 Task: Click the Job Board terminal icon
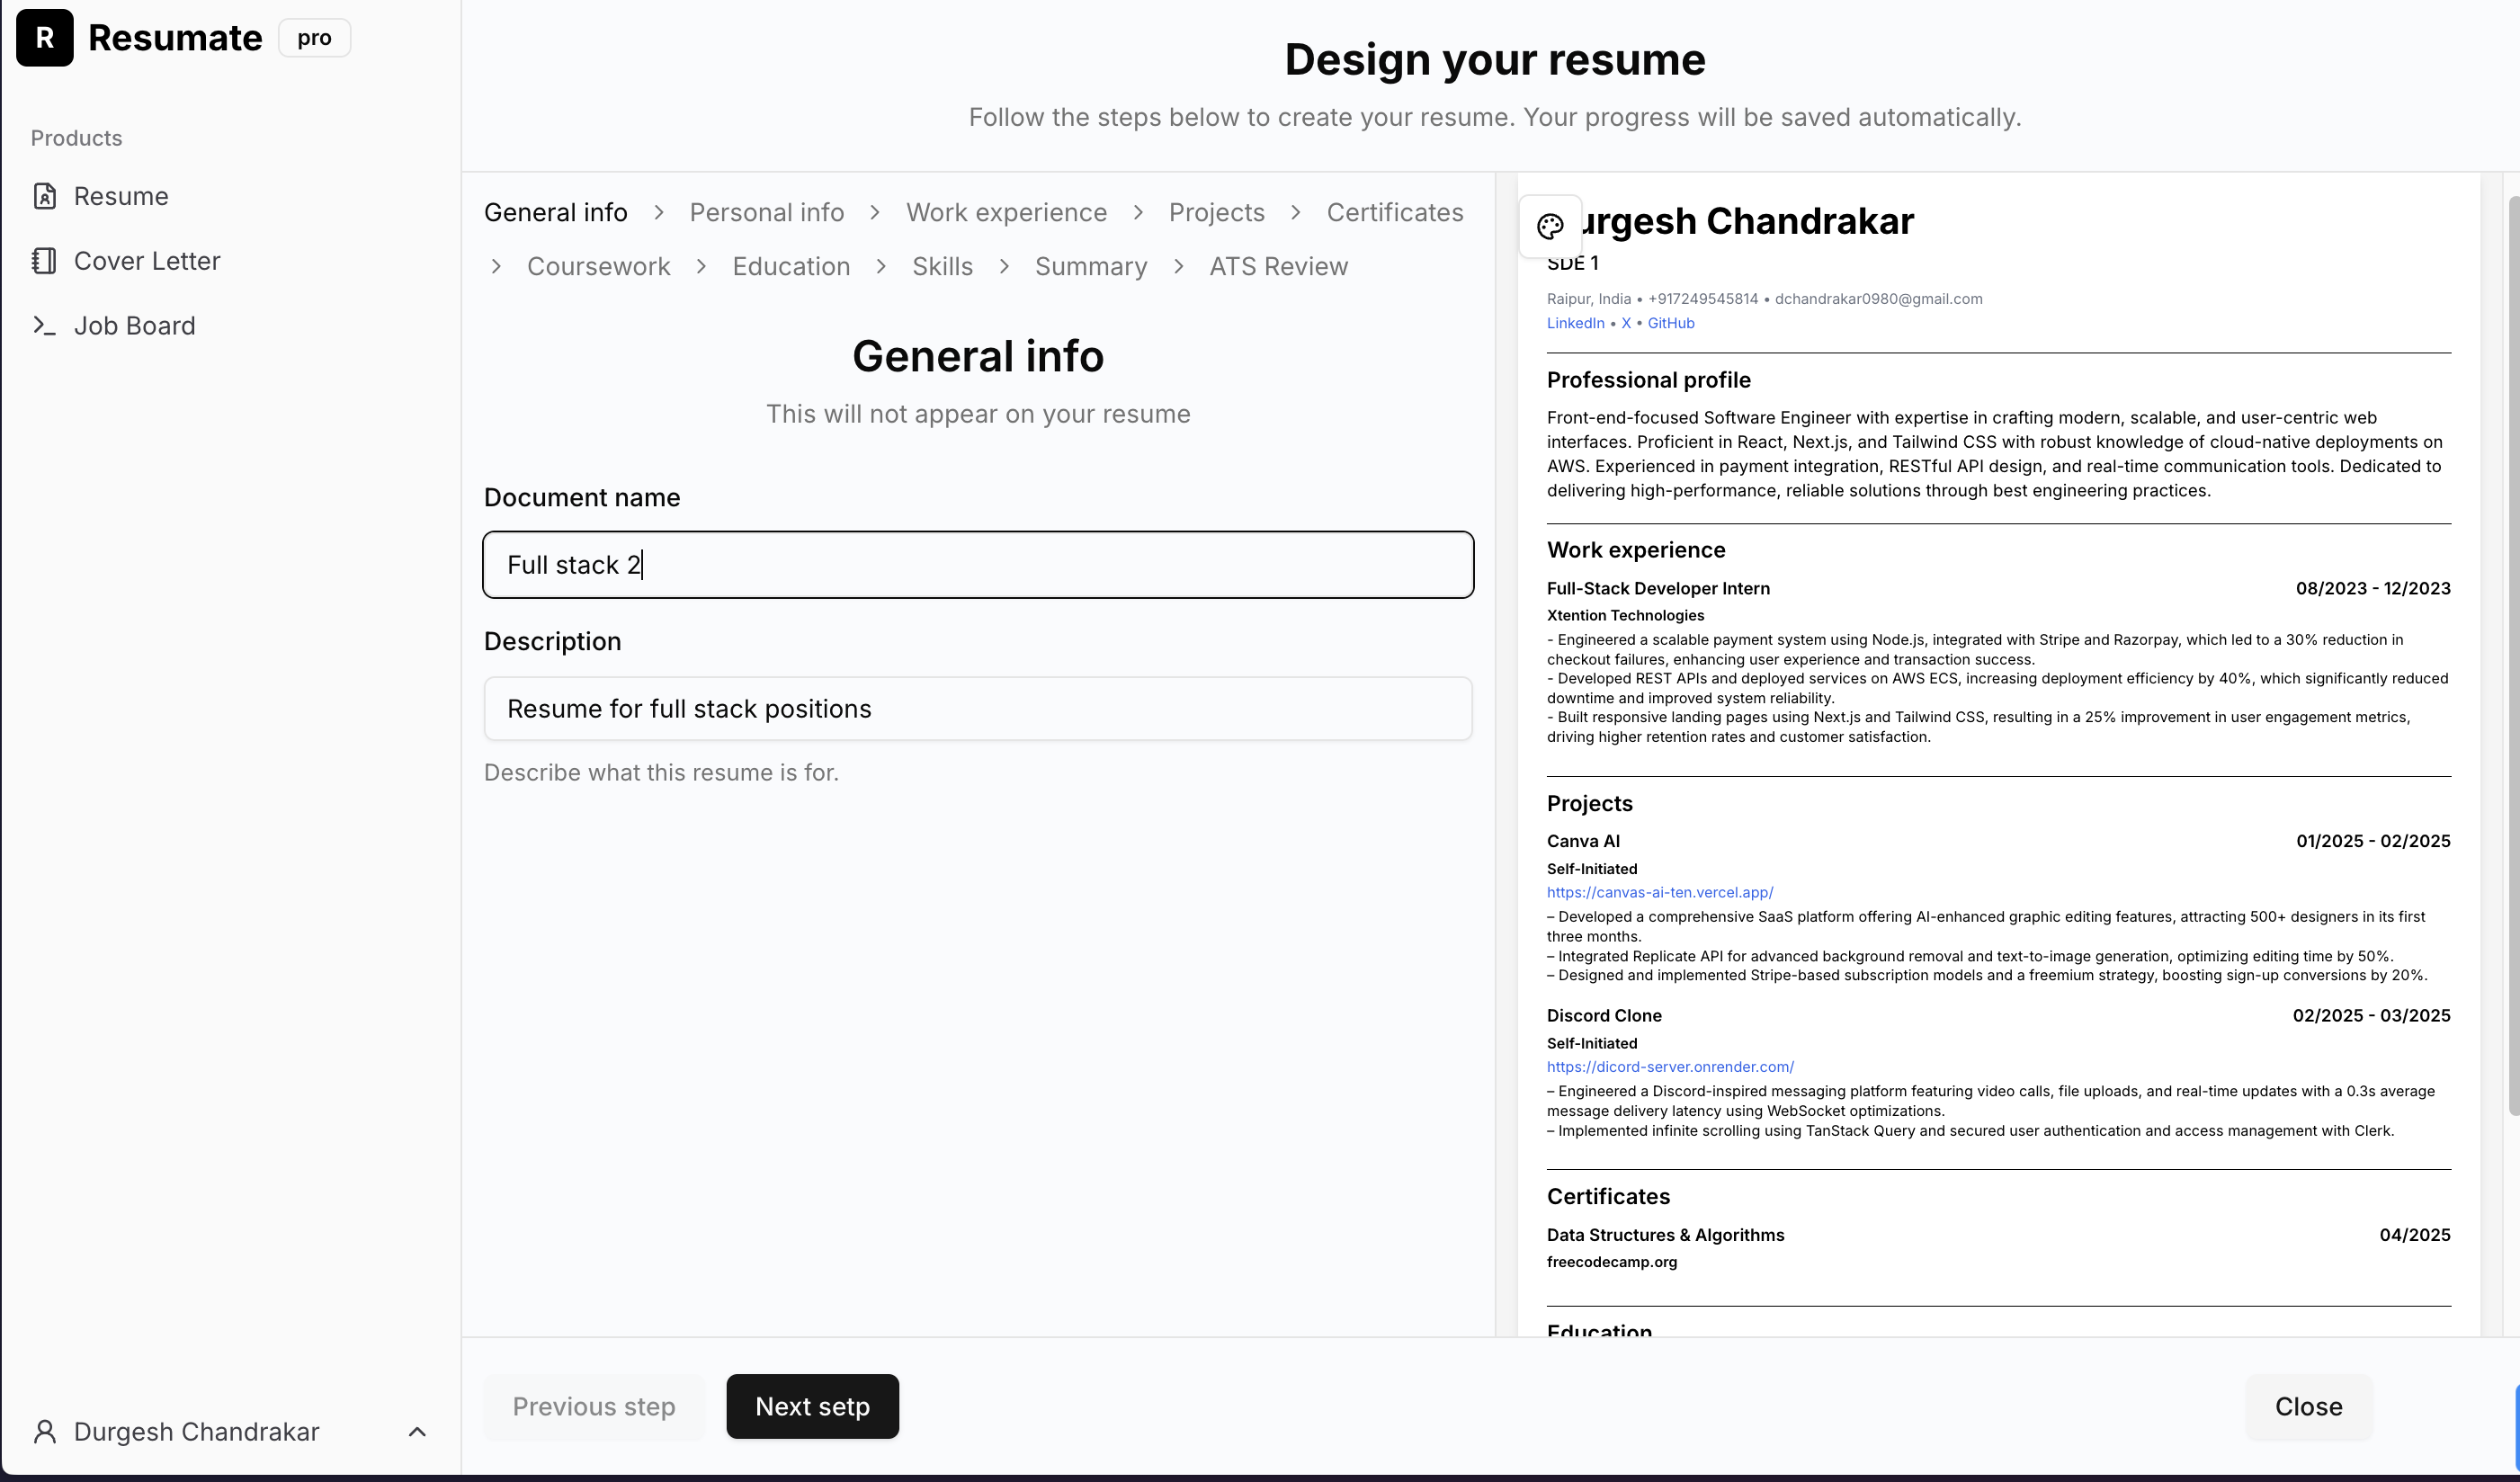pos(44,326)
